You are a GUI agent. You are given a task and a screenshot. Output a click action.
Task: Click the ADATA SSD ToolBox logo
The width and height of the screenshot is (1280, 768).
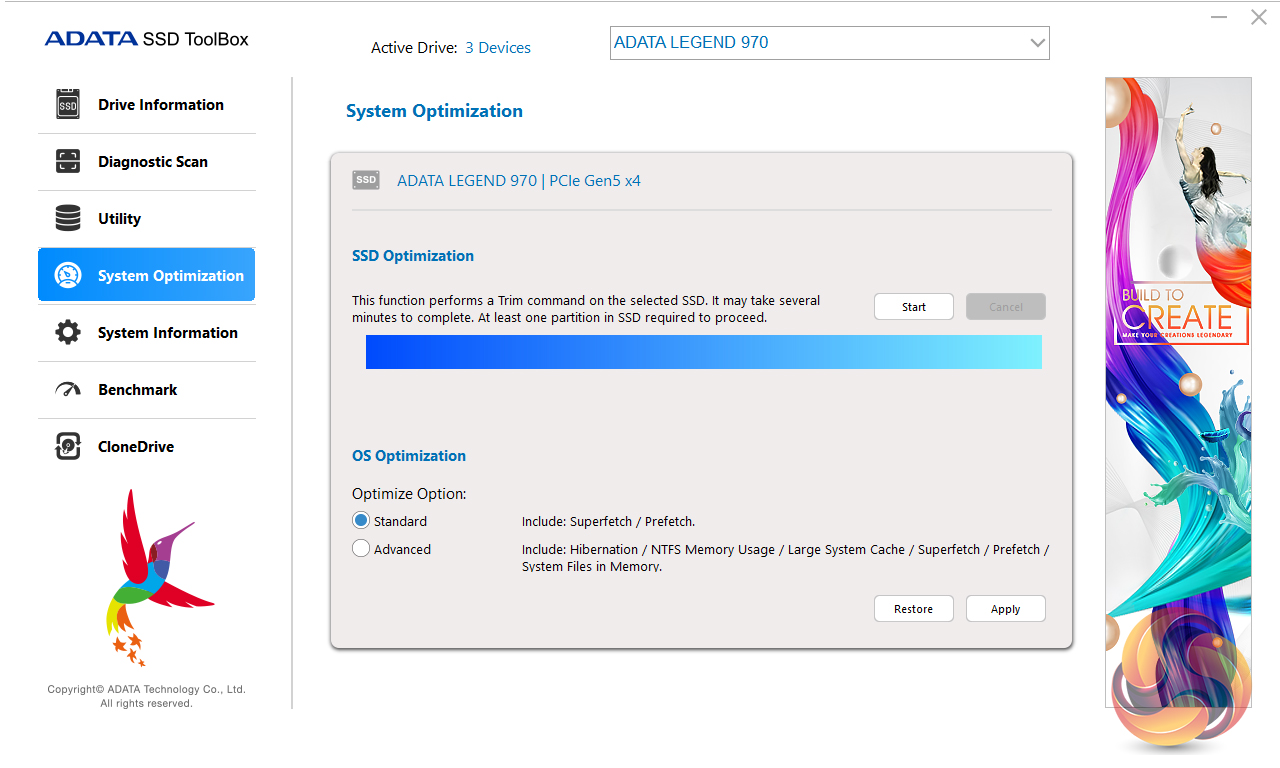(x=147, y=39)
